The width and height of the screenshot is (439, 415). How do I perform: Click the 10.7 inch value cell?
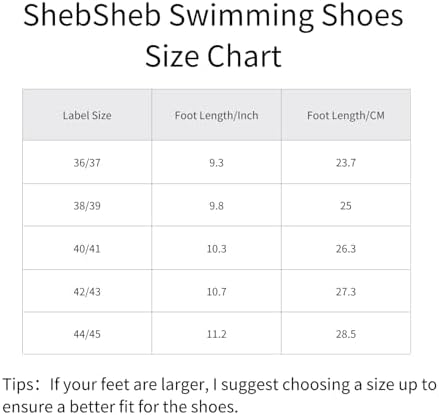(216, 291)
